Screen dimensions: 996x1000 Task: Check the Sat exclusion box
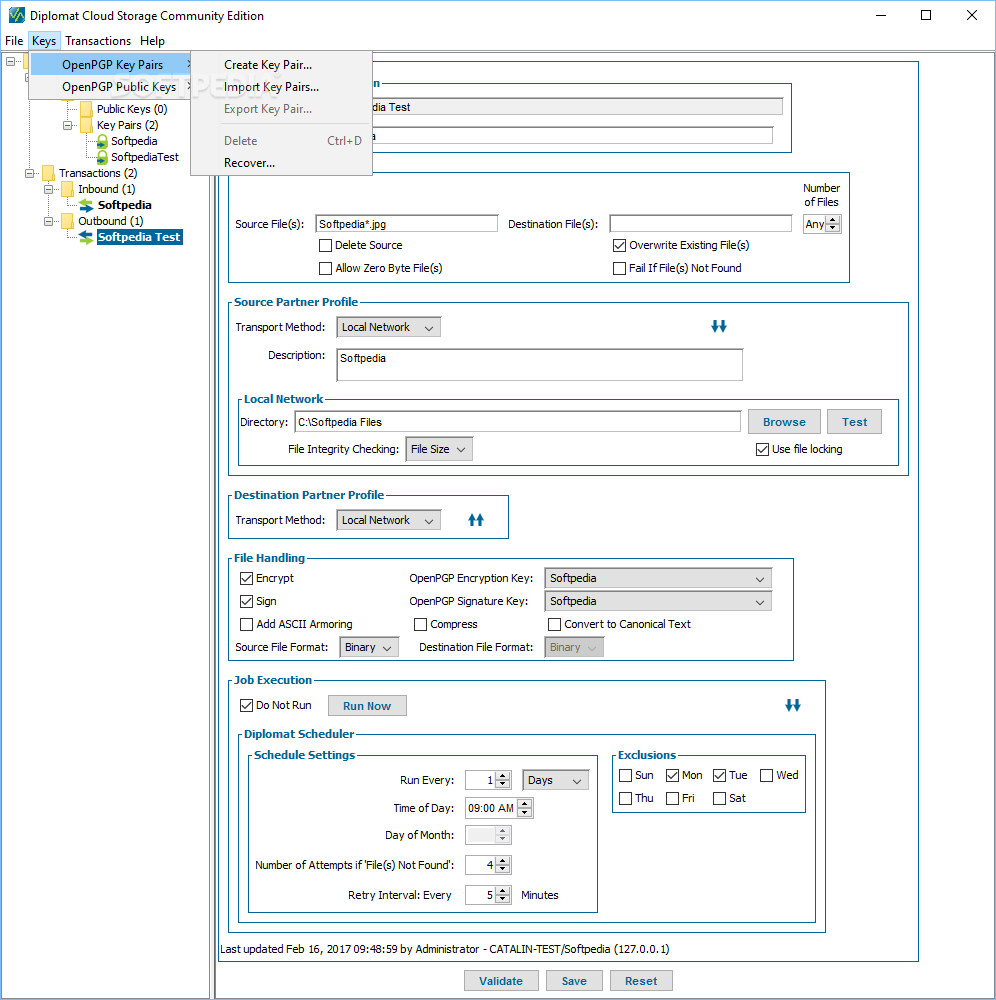click(x=719, y=798)
